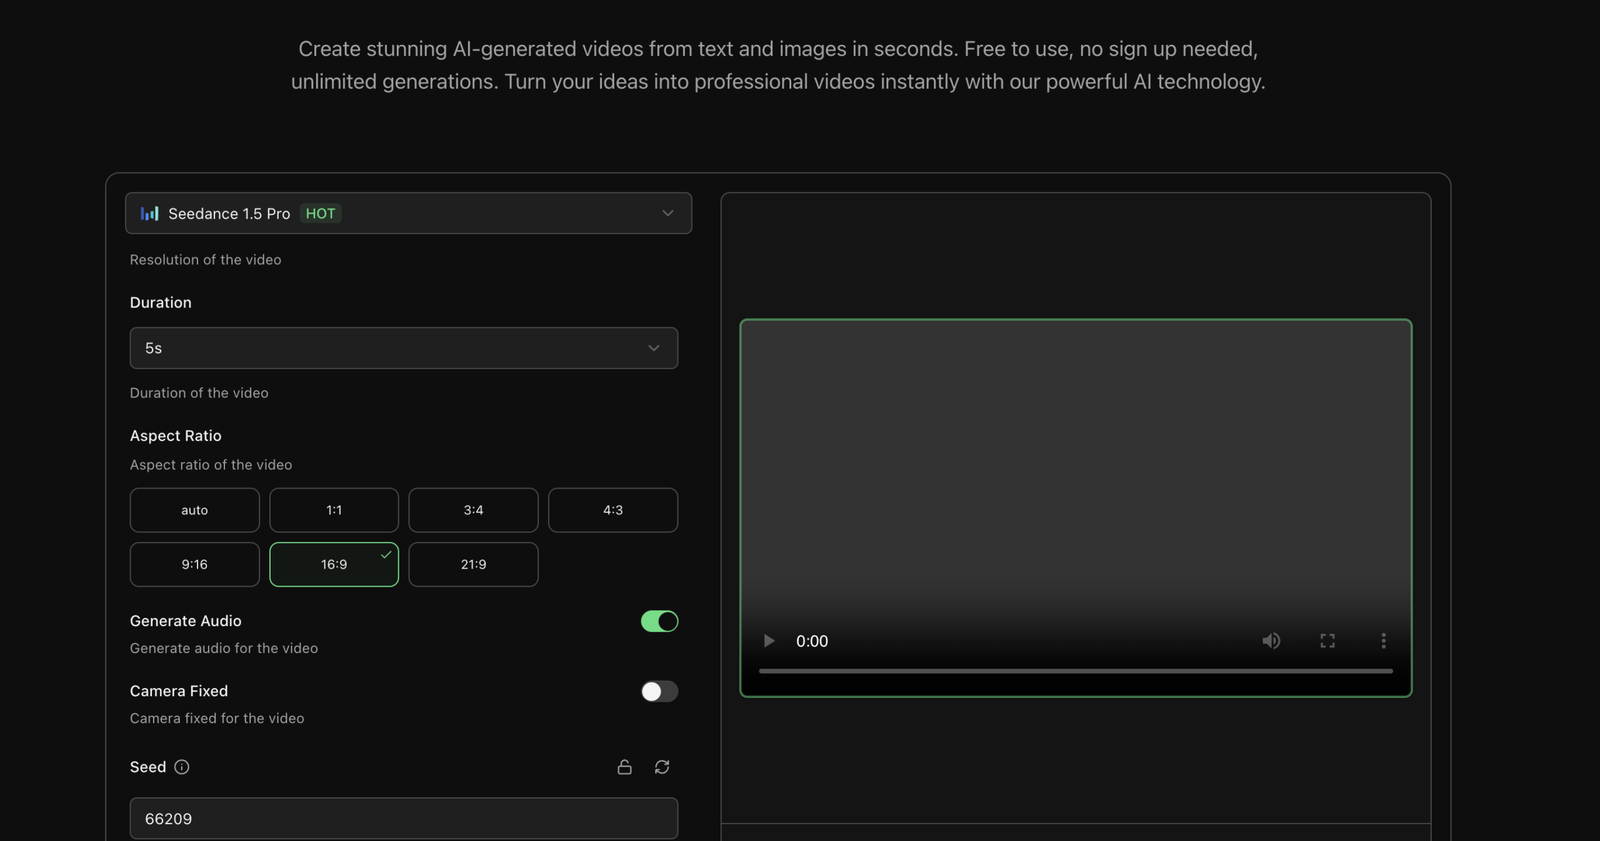Click the HOT badge on the model selector
This screenshot has height=841, width=1600.
[321, 213]
